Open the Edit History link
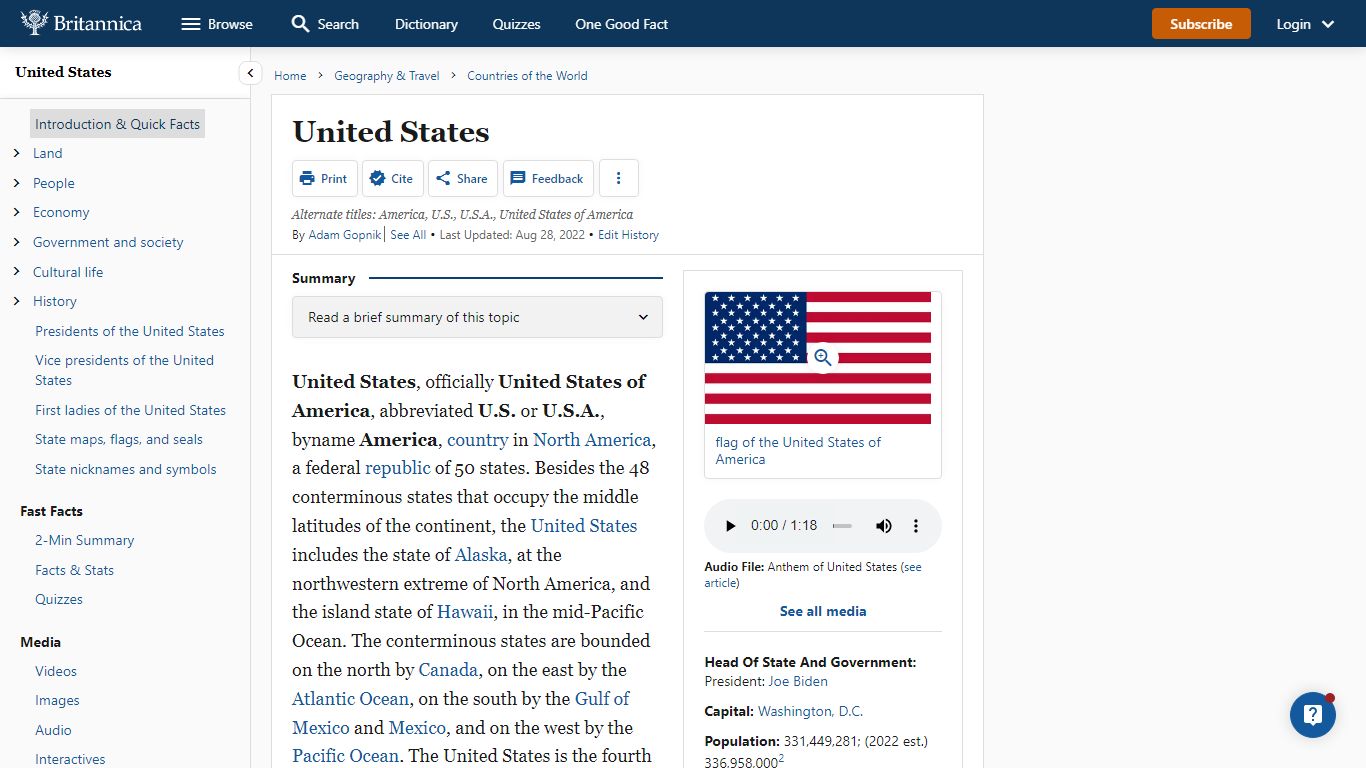The image size is (1366, 768). pos(628,235)
